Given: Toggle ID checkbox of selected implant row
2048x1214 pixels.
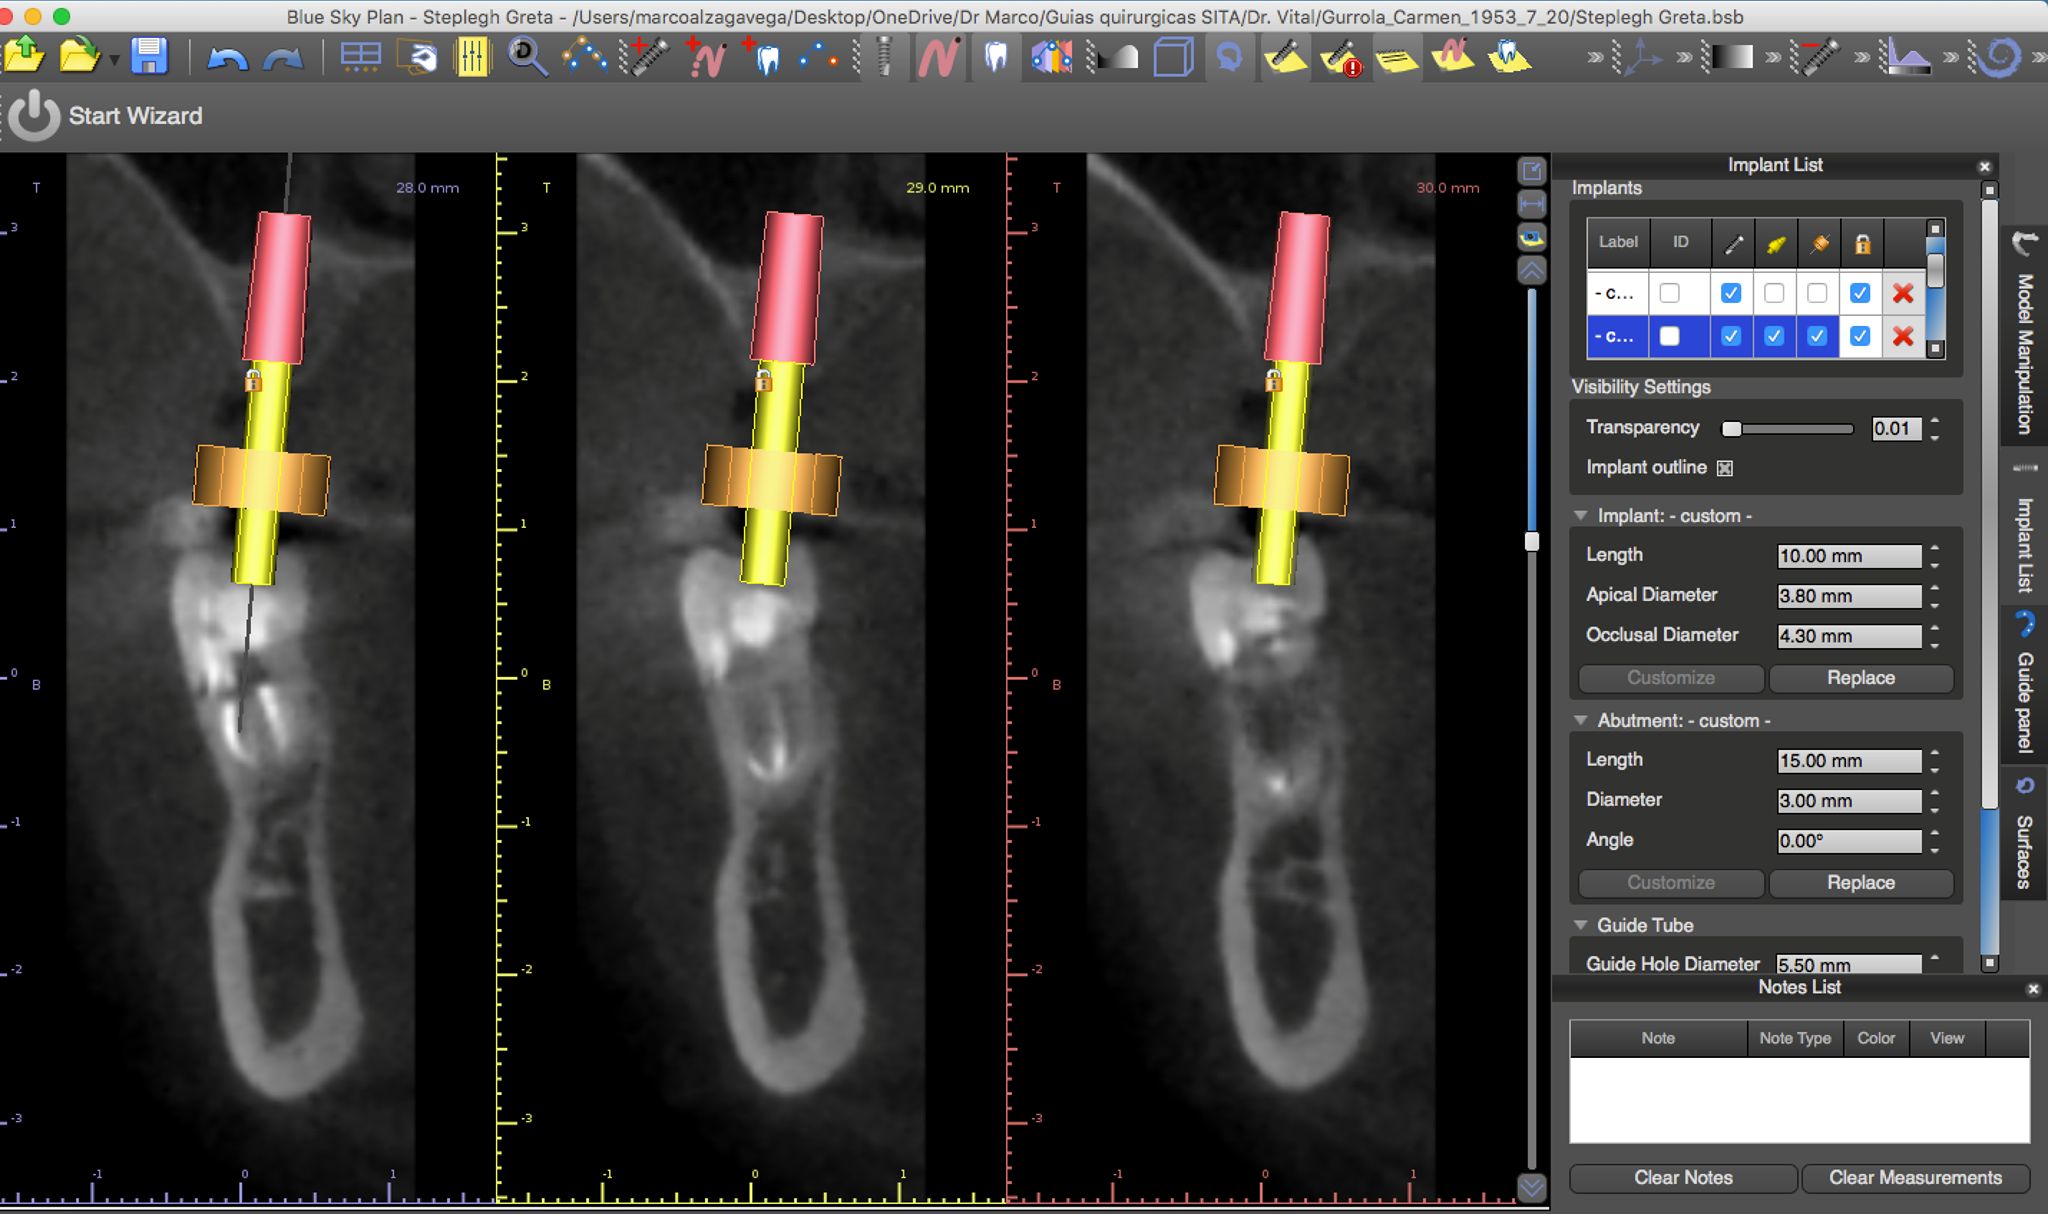Looking at the screenshot, I should pos(1669,336).
